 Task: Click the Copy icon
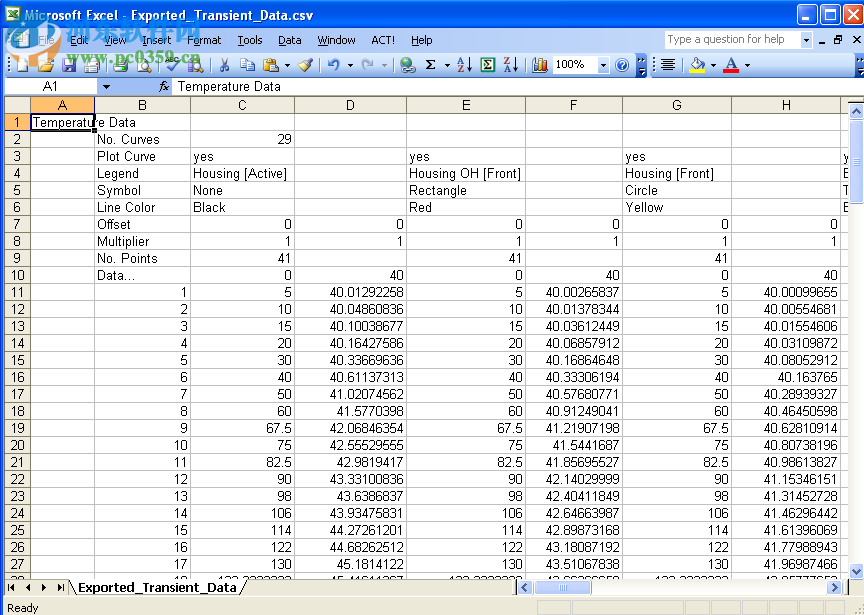247,65
